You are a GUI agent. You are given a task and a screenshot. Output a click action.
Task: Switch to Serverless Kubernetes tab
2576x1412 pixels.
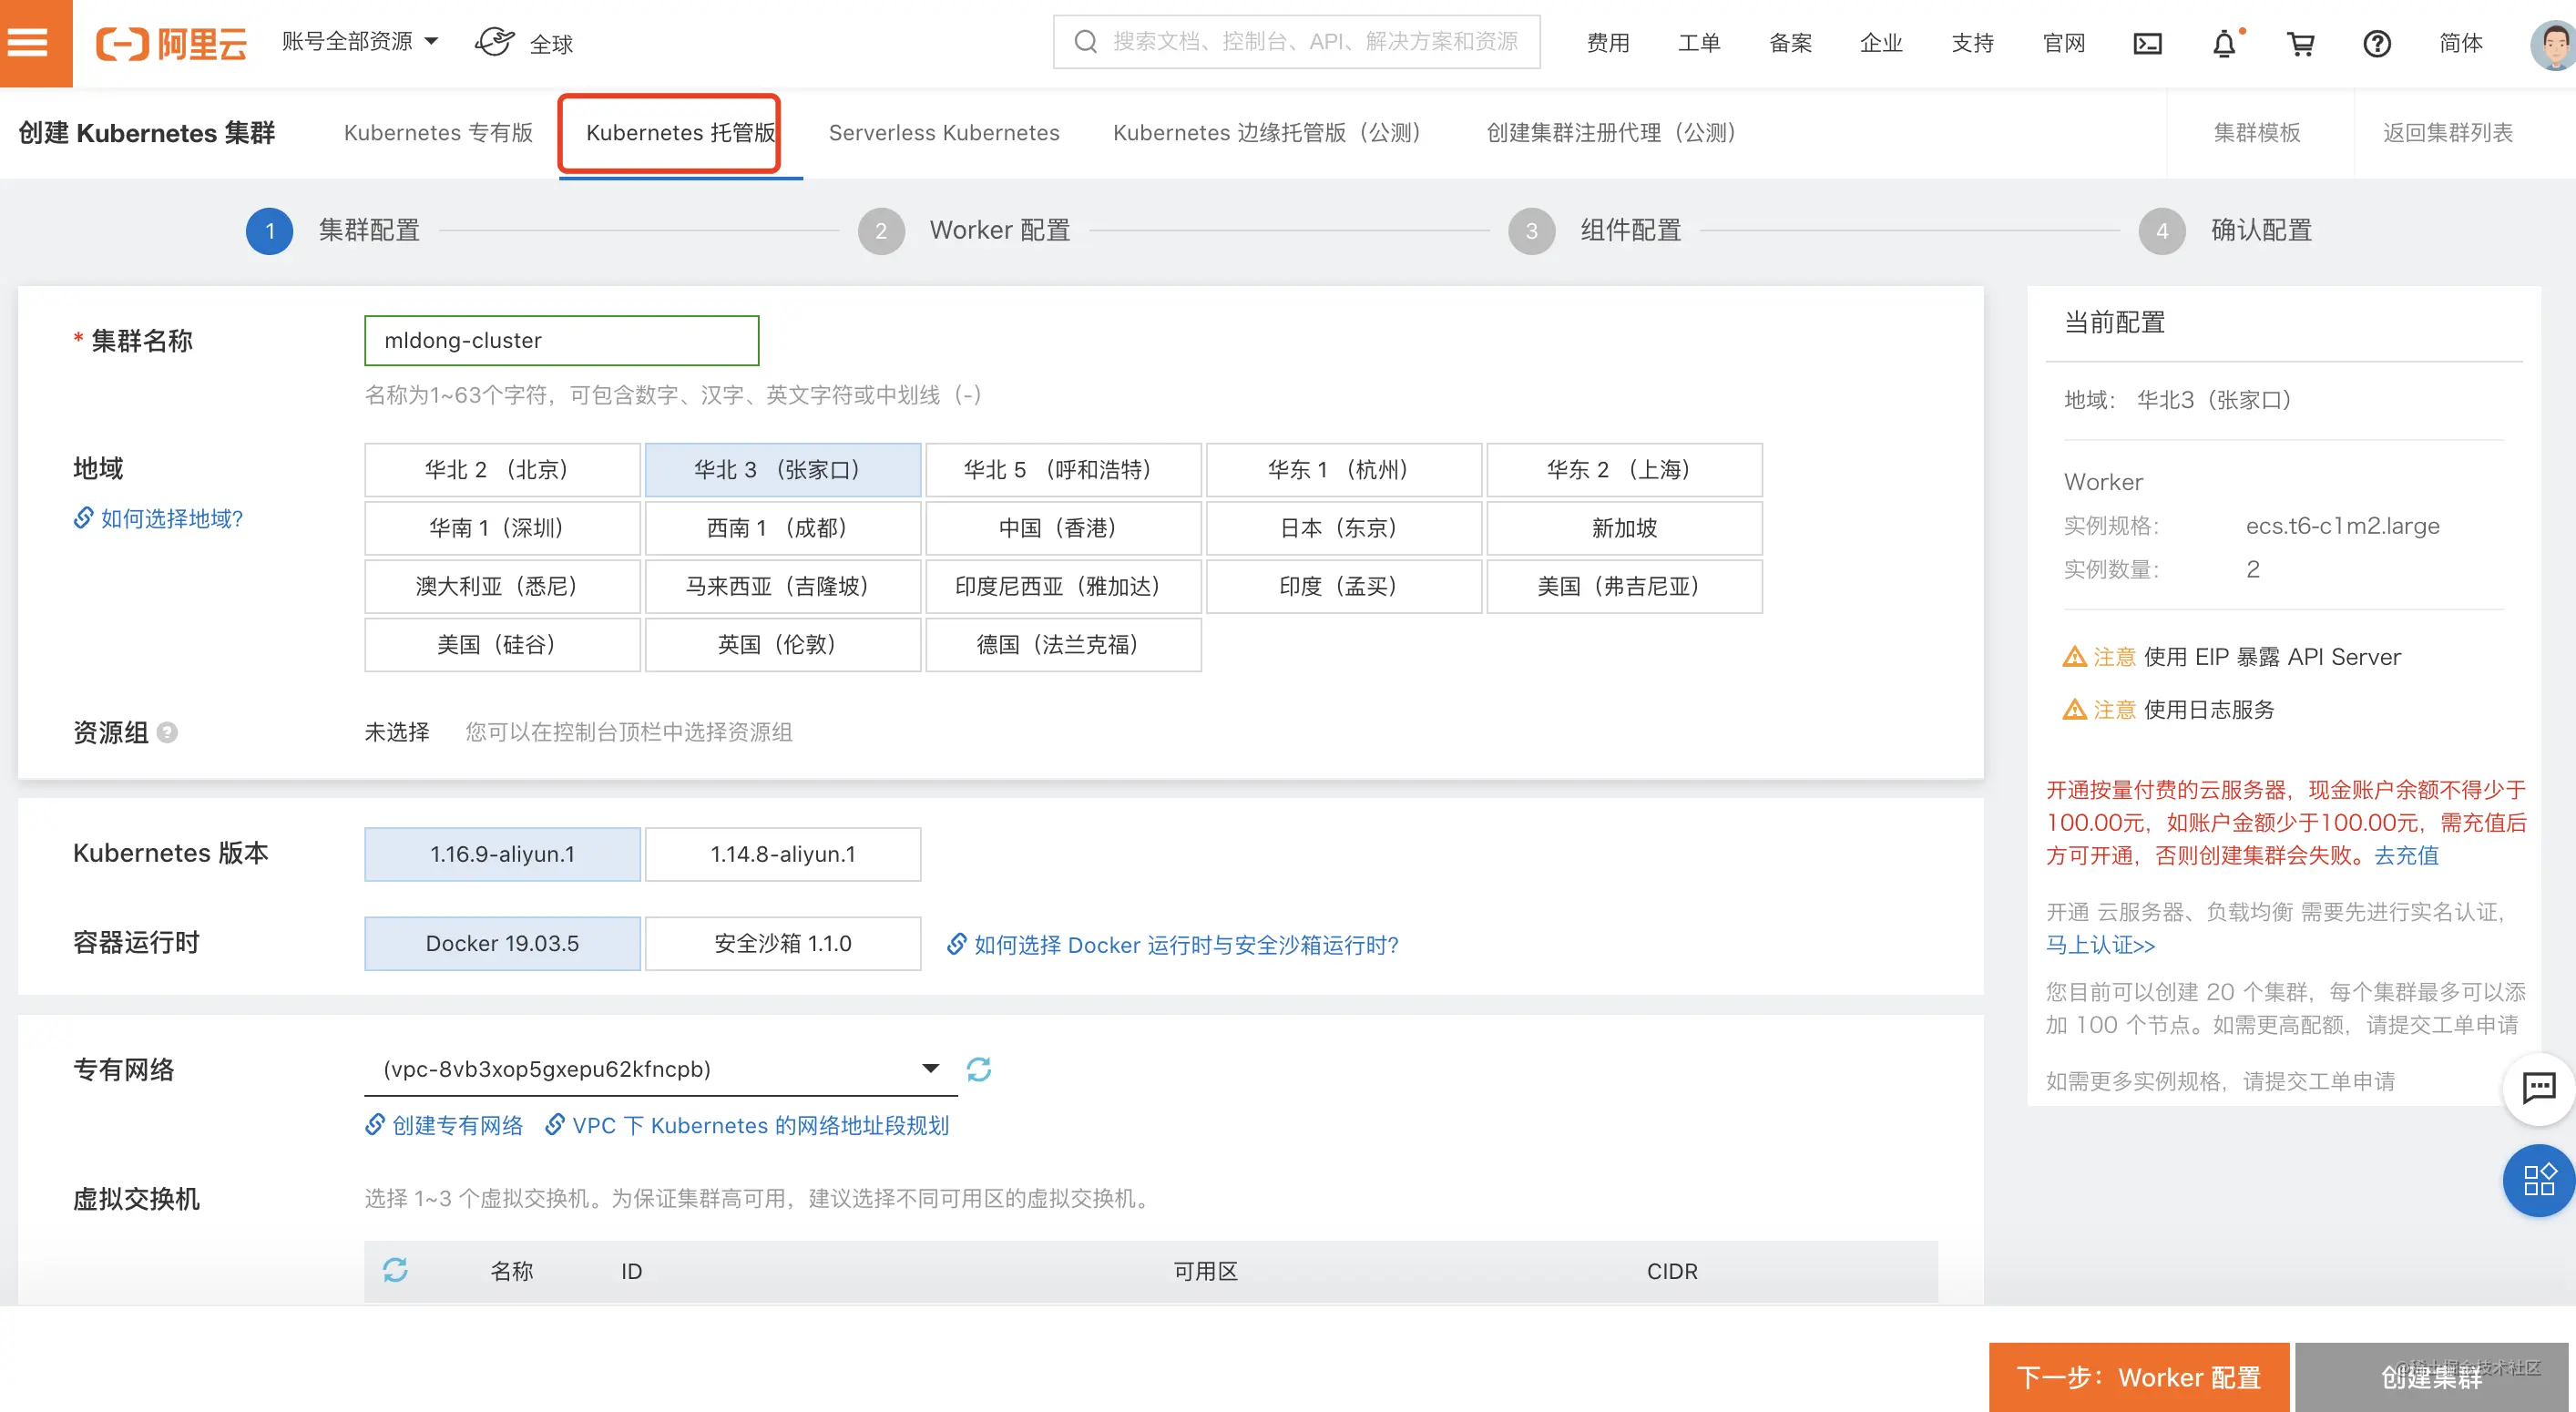[x=944, y=133]
